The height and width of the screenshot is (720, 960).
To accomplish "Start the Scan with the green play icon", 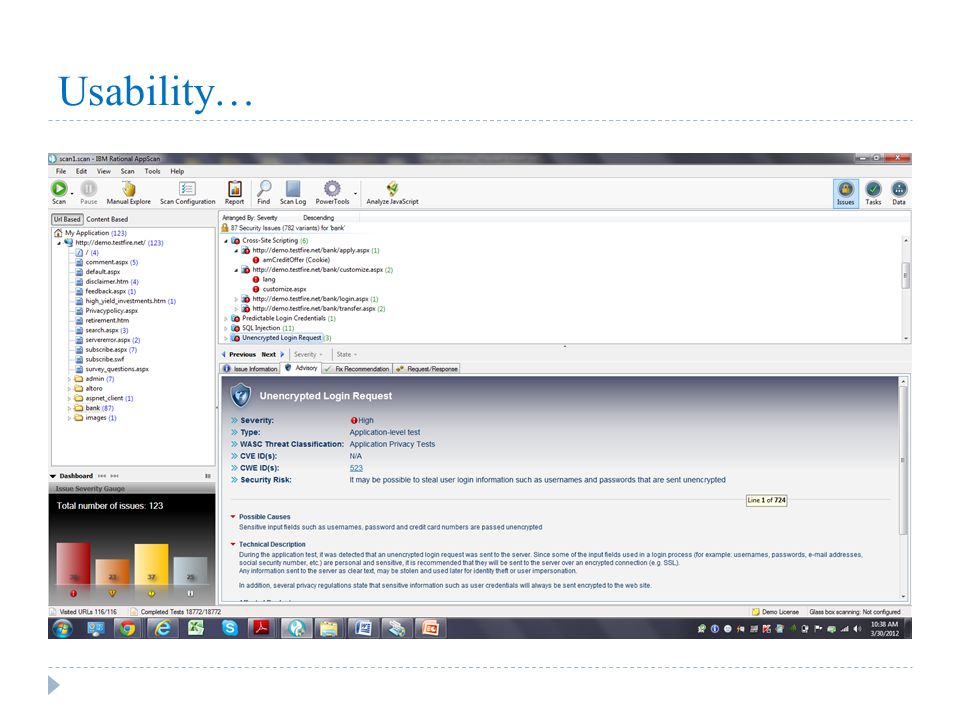I will pyautogui.click(x=59, y=189).
